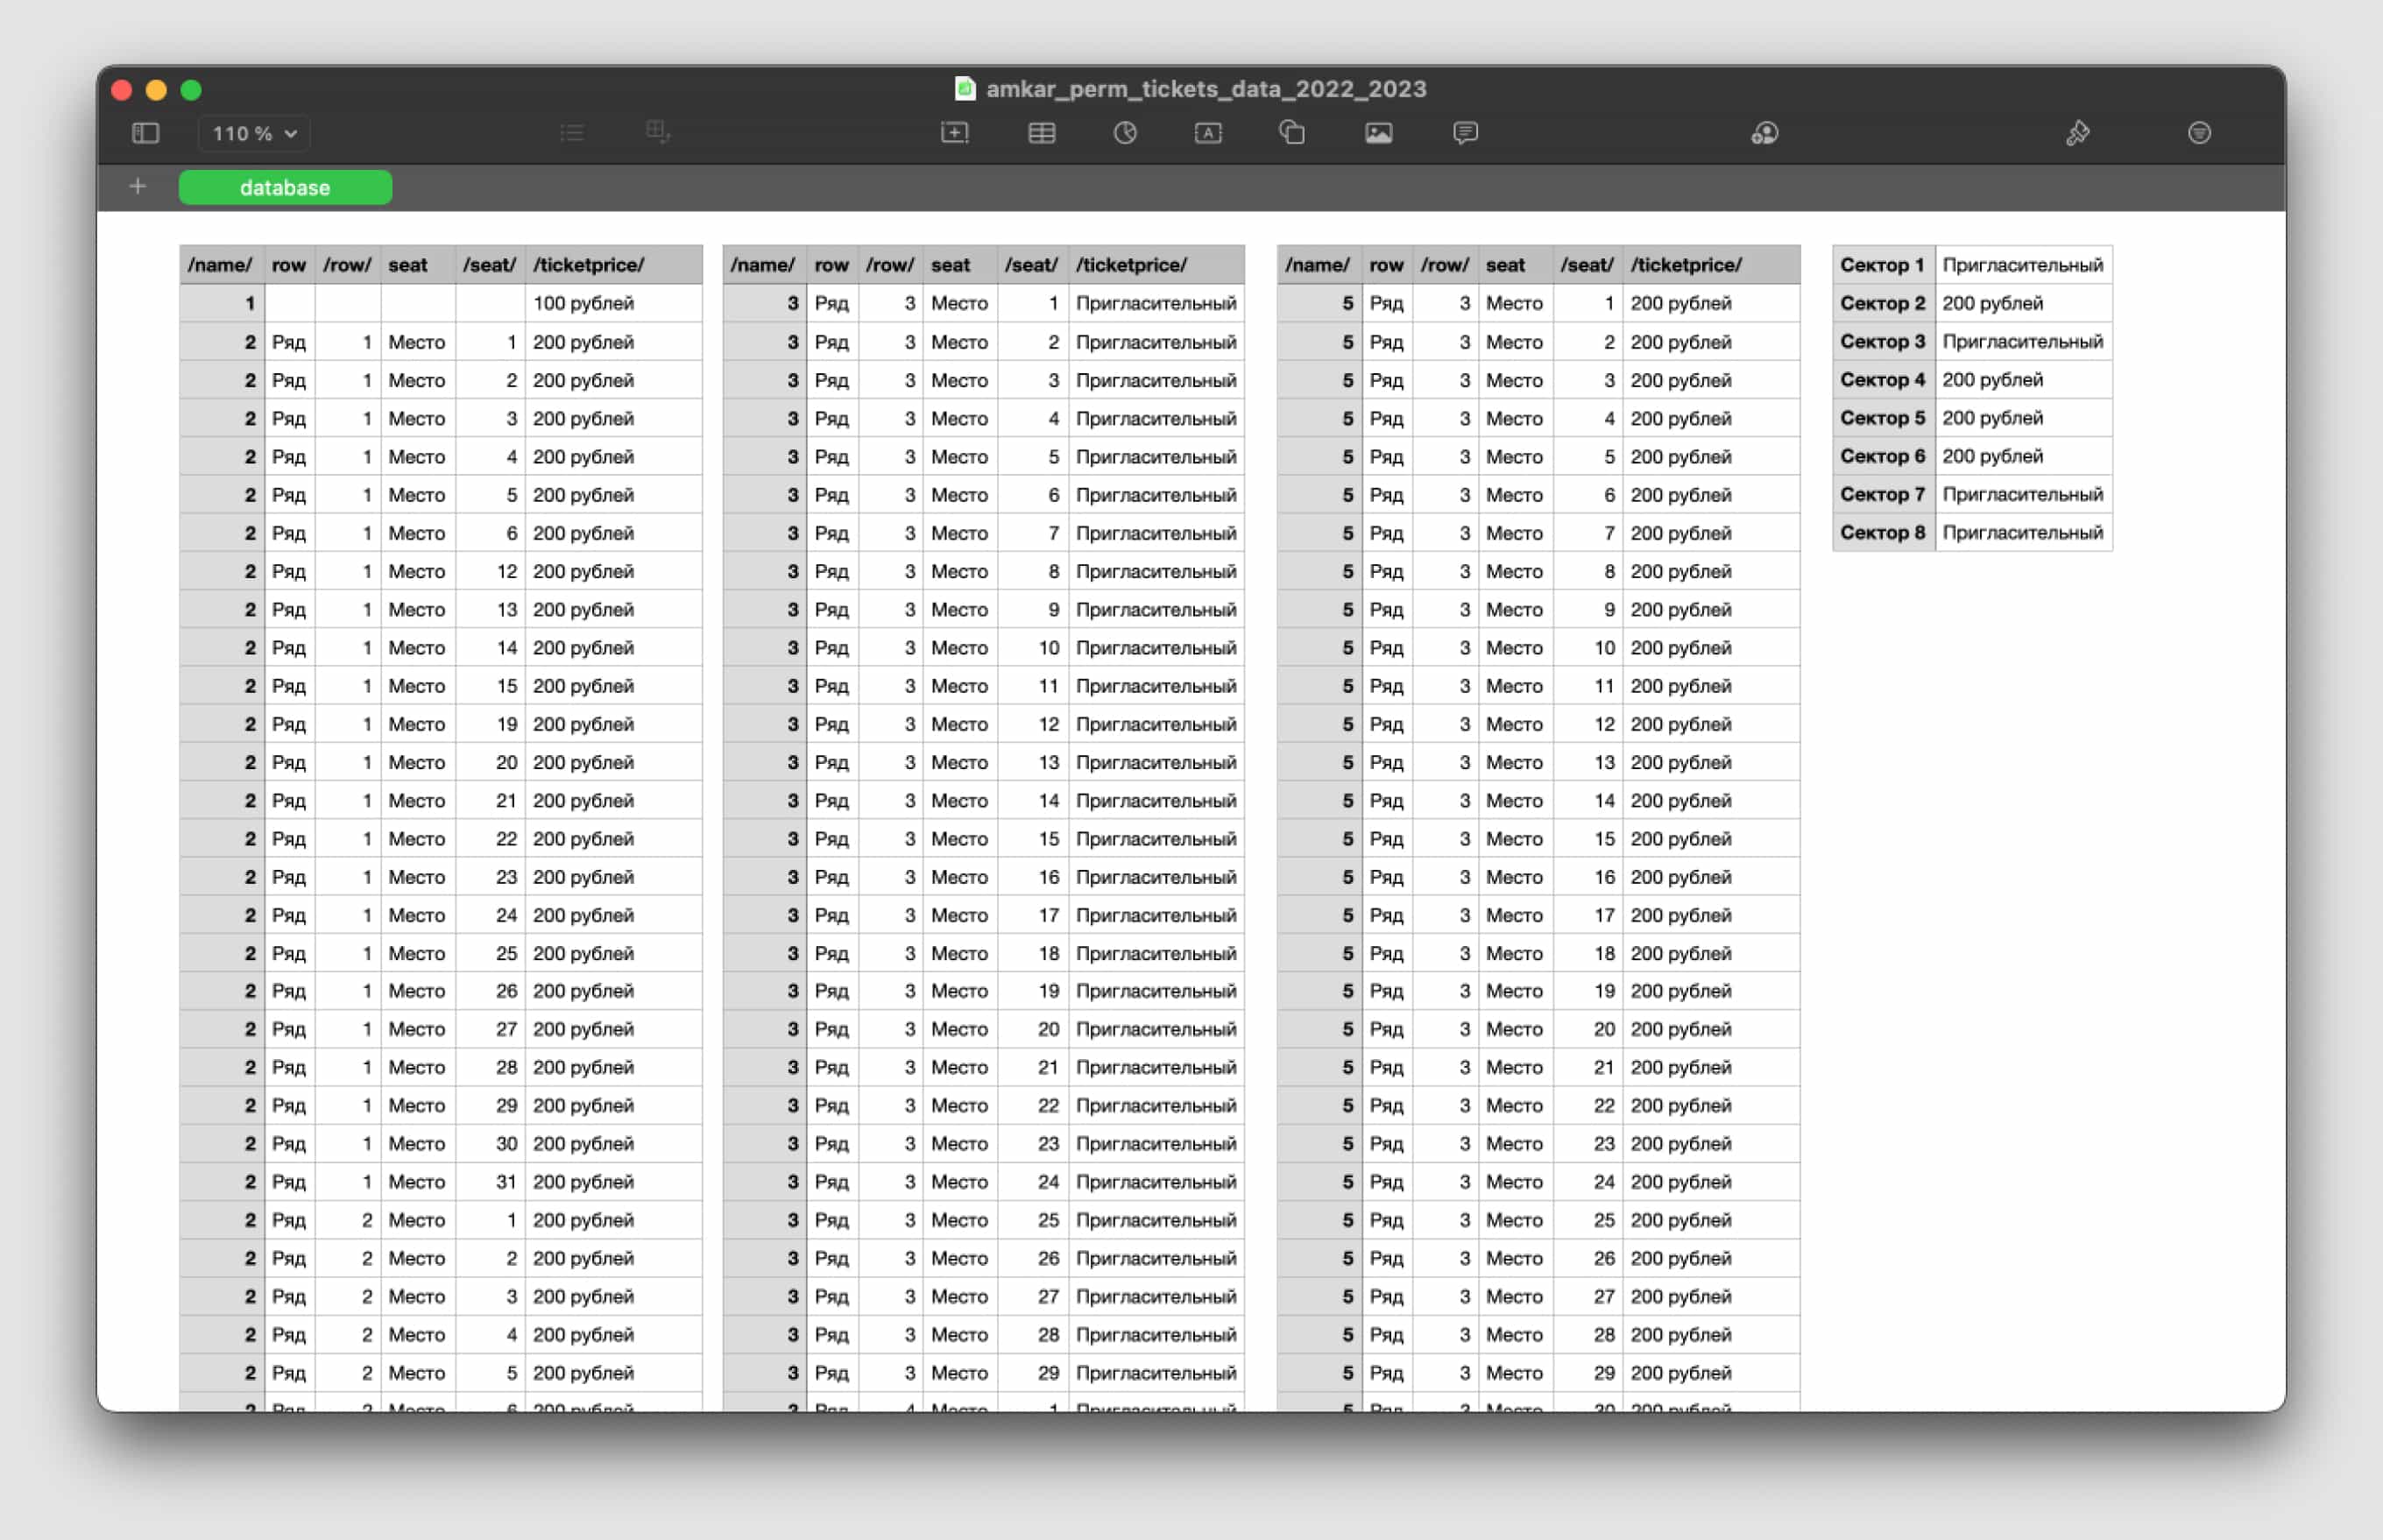Screen dimensions: 2383x1540
Task: Open the Organize filter panel
Action: coord(2198,133)
